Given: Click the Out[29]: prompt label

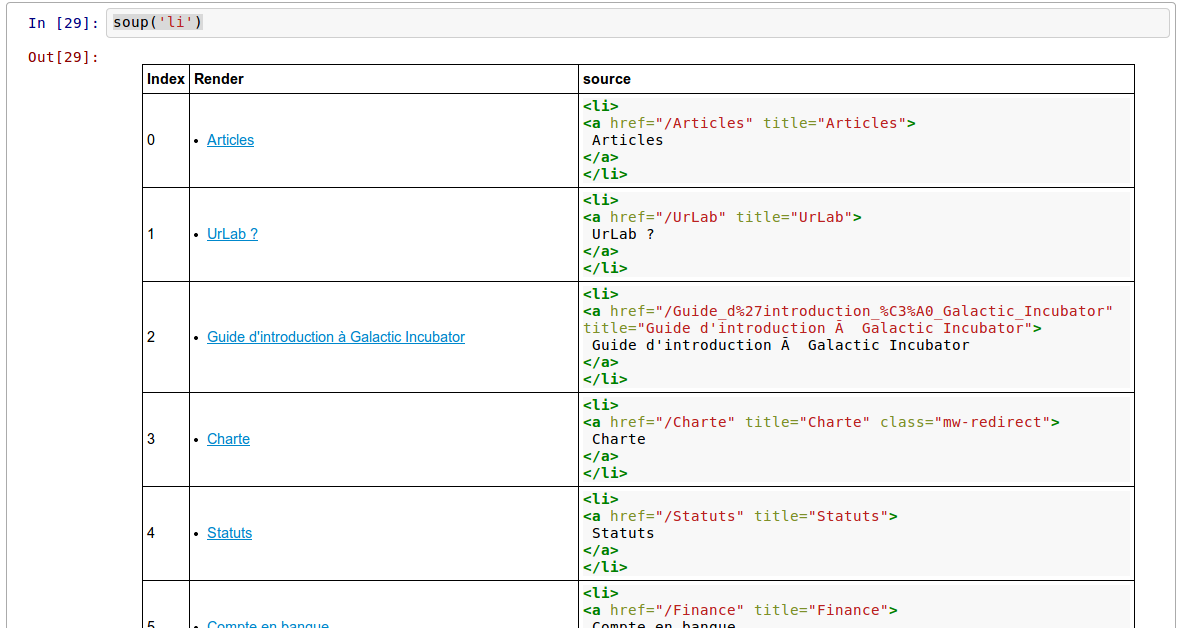Looking at the screenshot, I should click(63, 57).
